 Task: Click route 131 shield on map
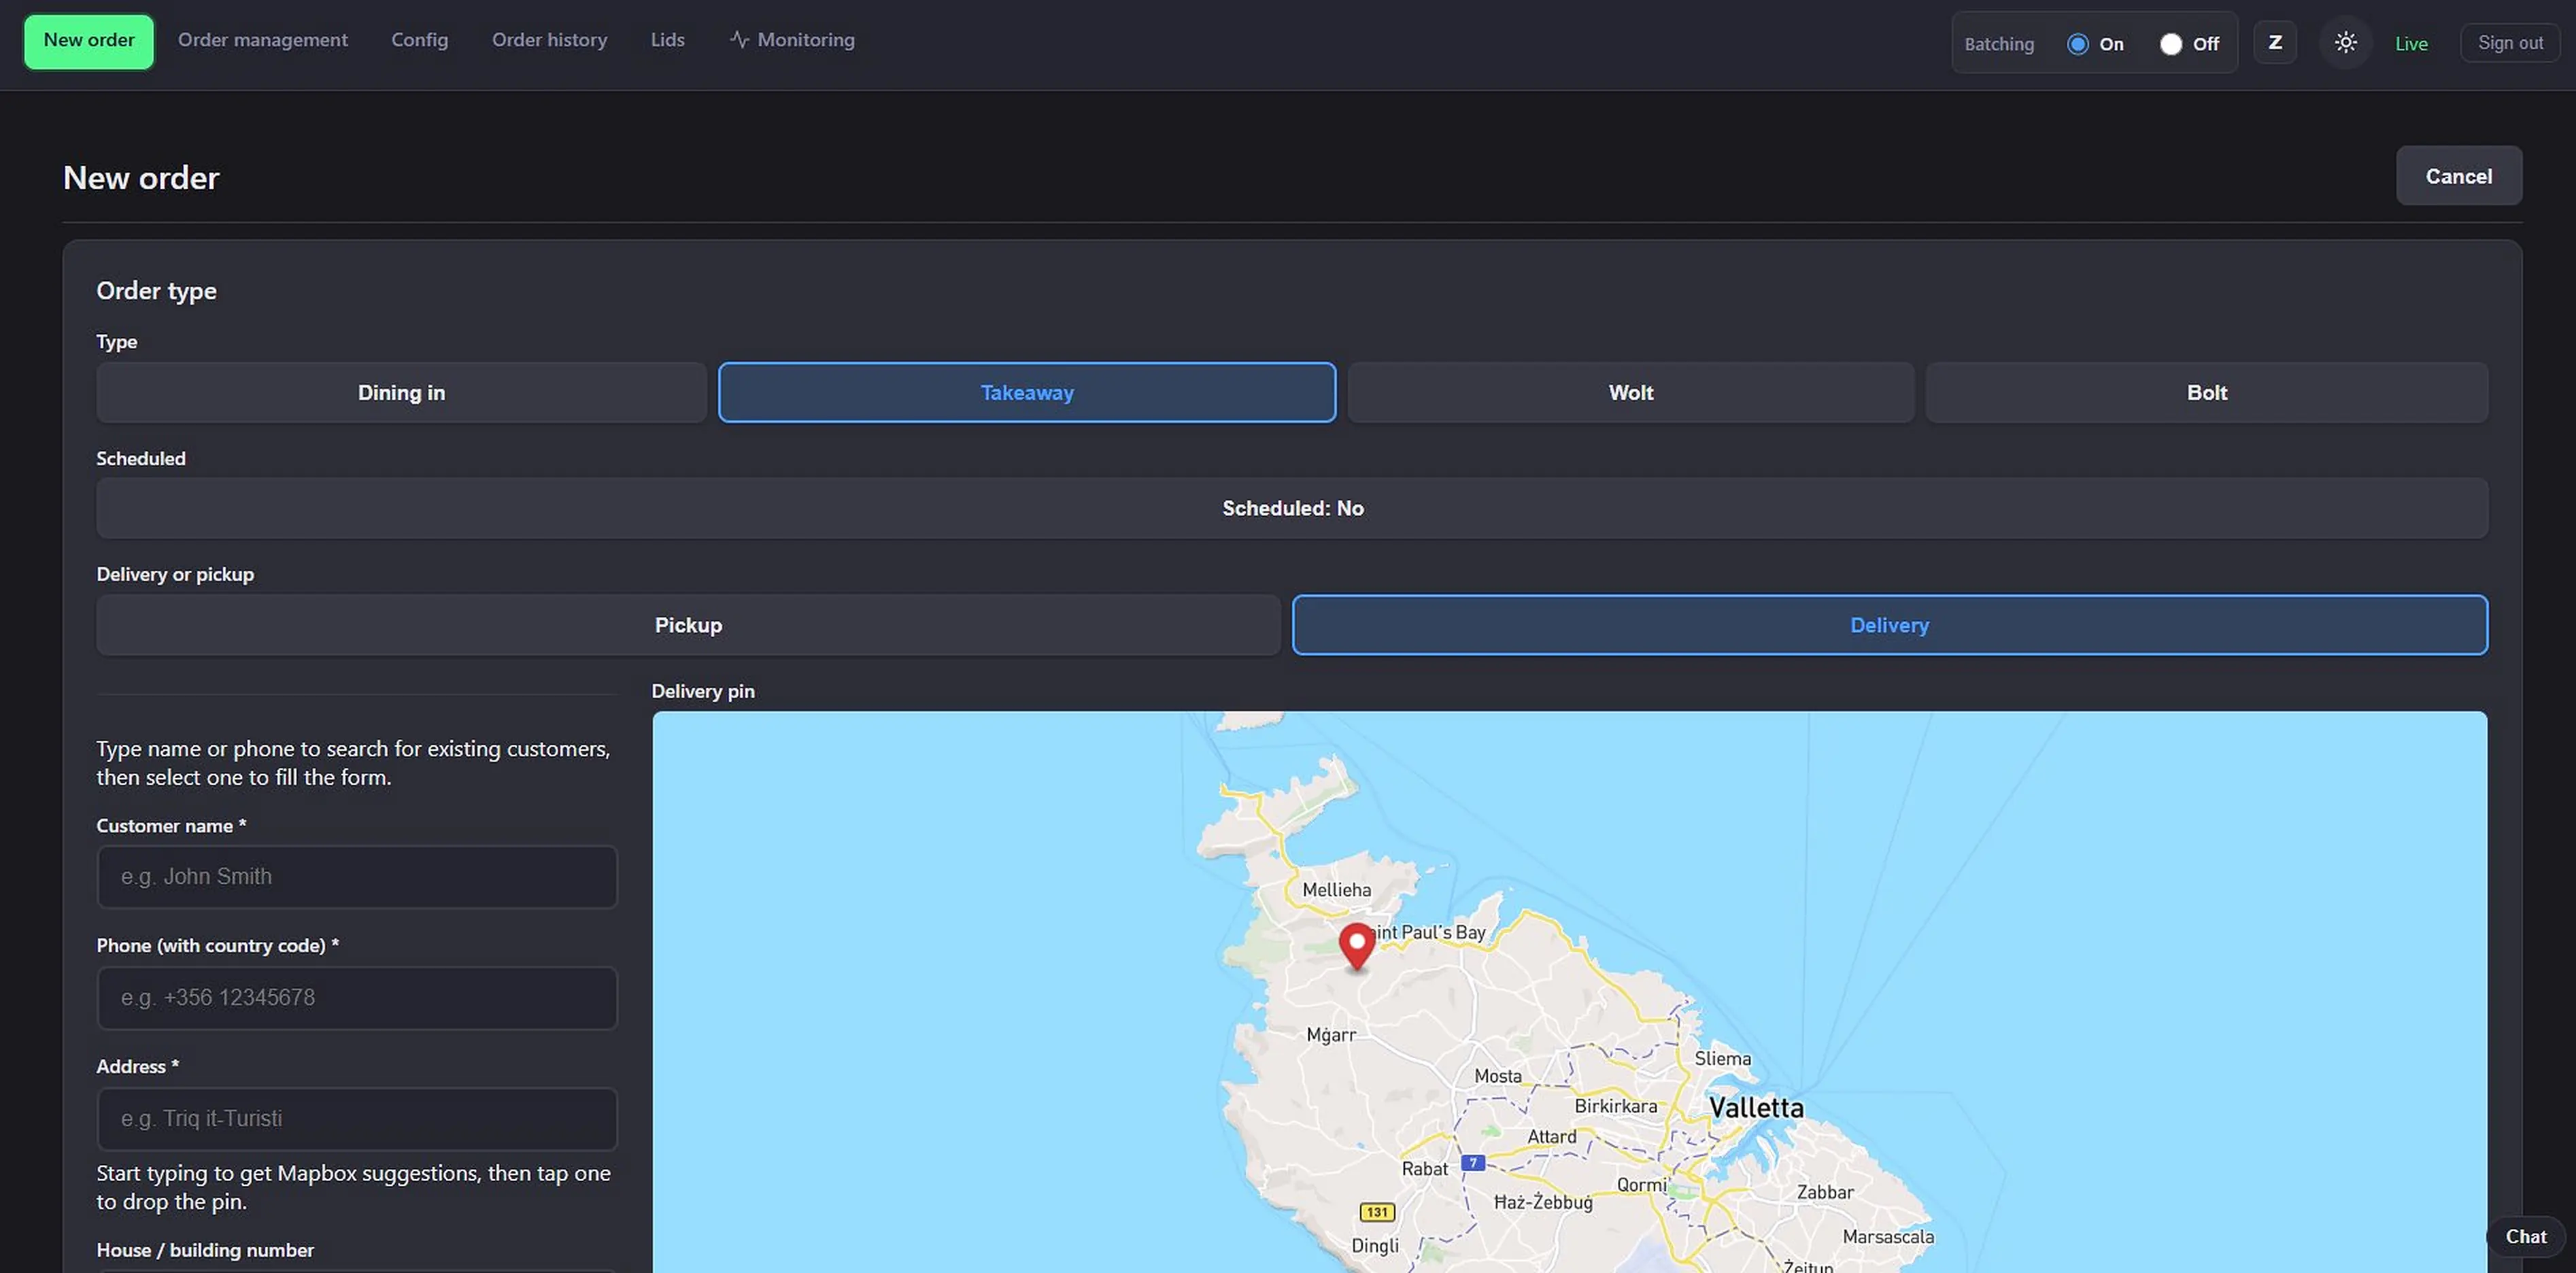tap(1377, 1212)
